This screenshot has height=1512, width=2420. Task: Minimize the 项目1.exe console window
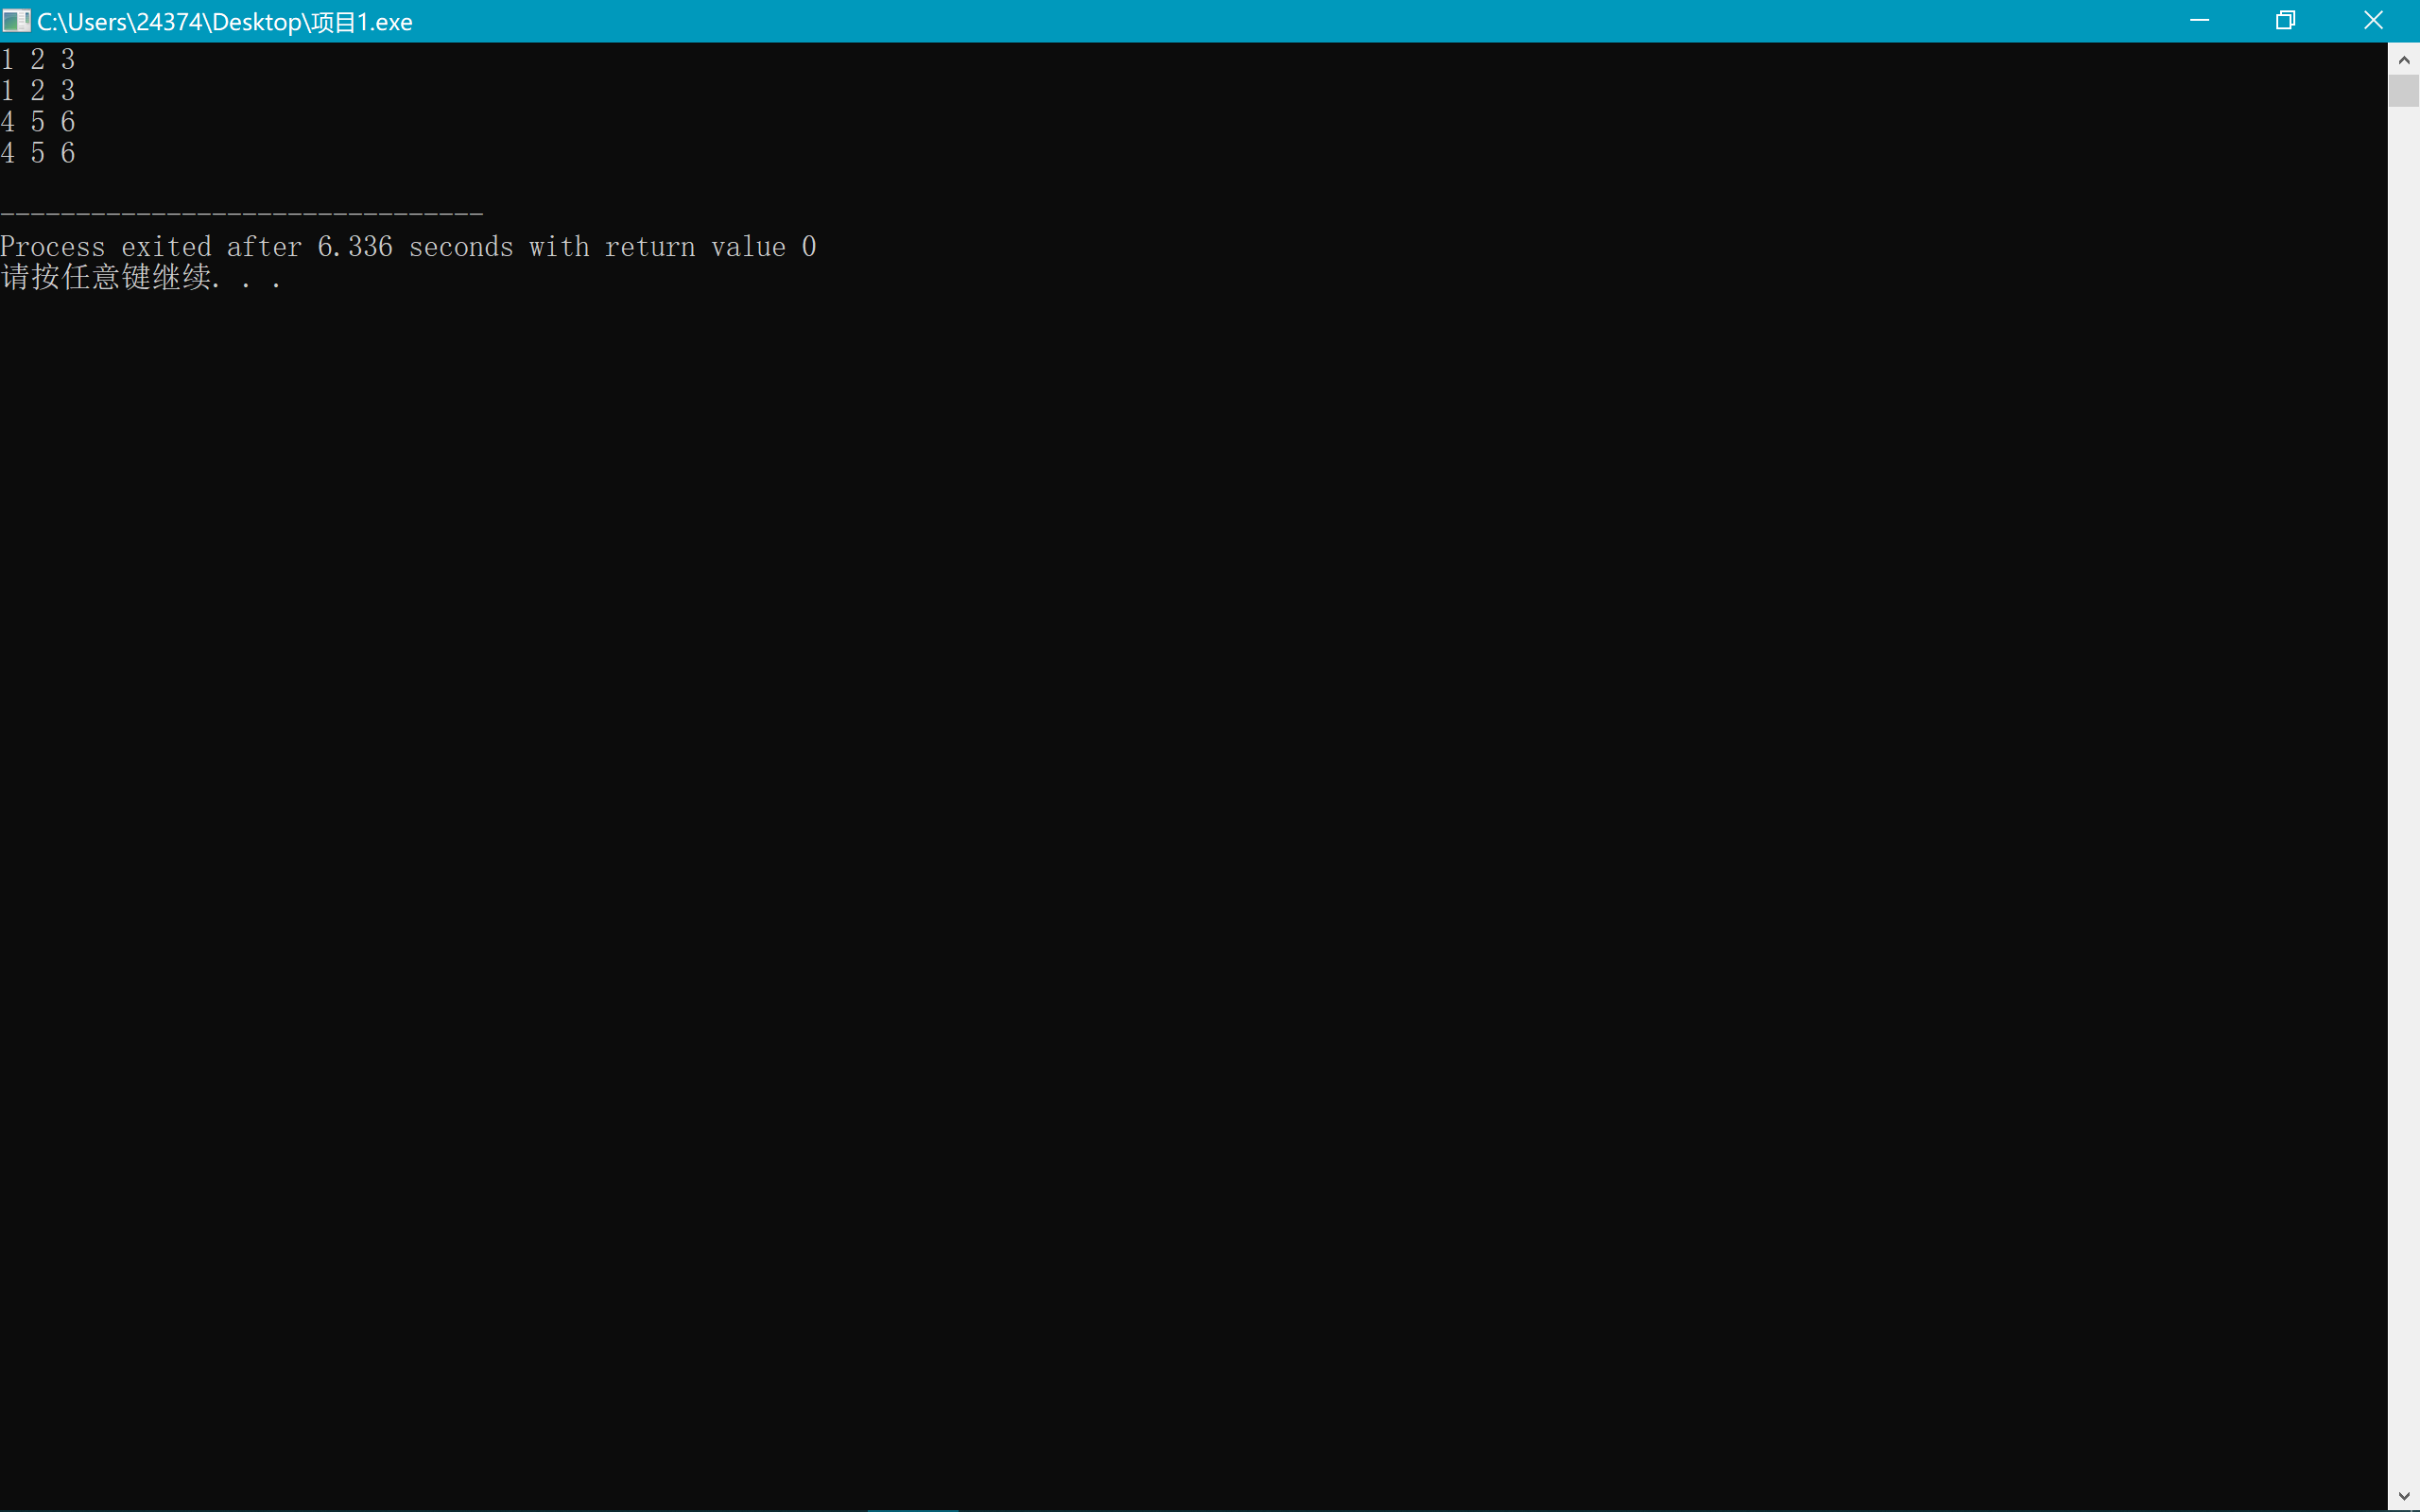point(2199,20)
